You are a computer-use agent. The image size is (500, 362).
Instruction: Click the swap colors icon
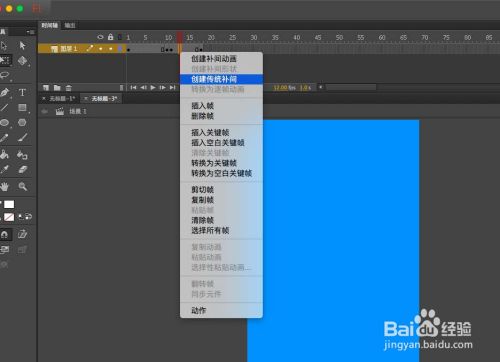click(x=29, y=217)
